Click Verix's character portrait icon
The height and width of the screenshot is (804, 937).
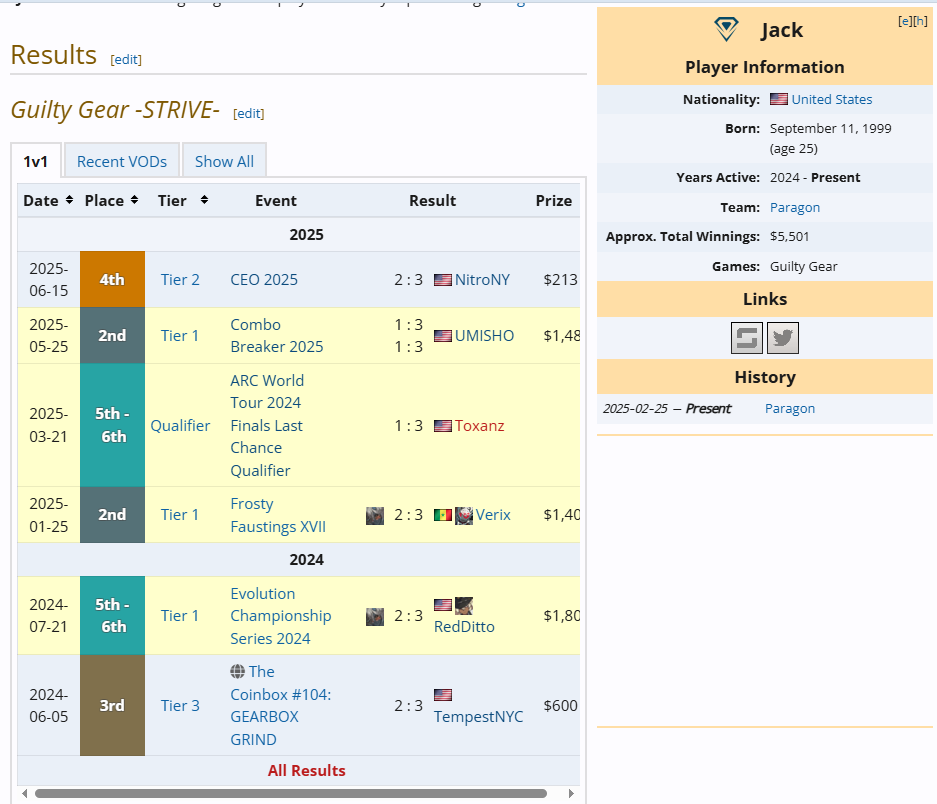(464, 515)
